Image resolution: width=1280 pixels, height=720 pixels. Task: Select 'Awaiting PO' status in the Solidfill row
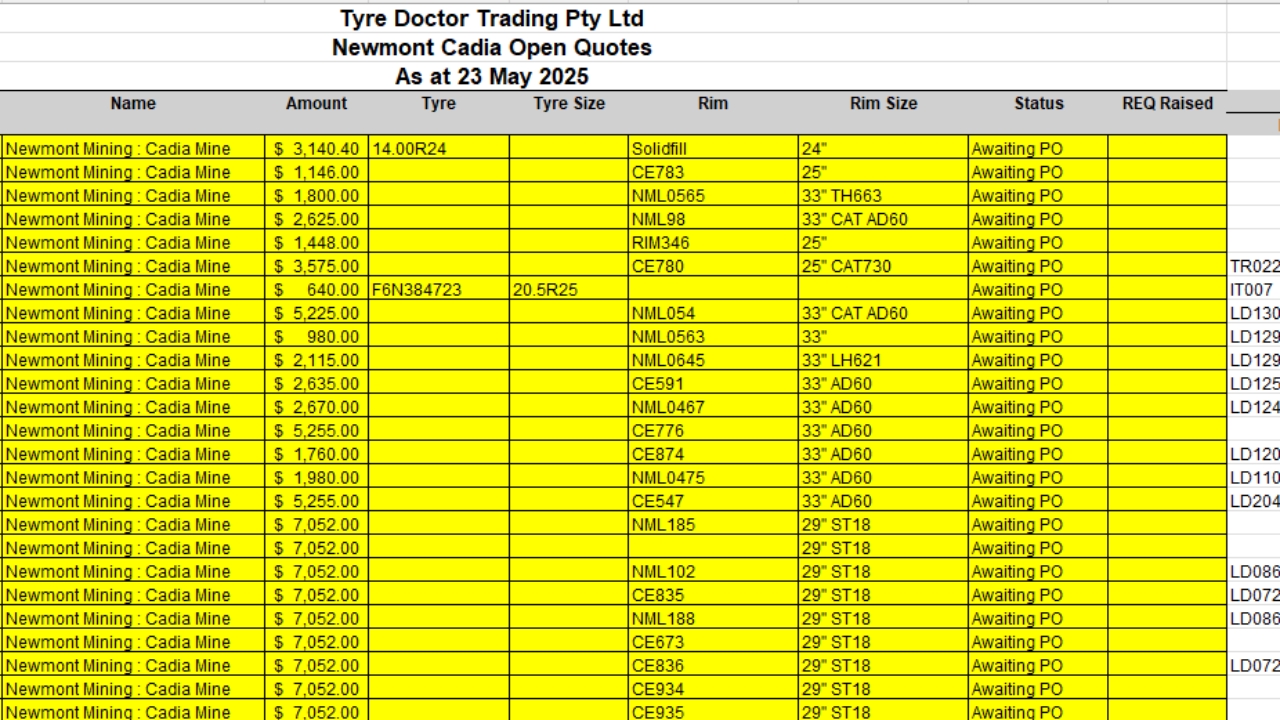(1039, 149)
